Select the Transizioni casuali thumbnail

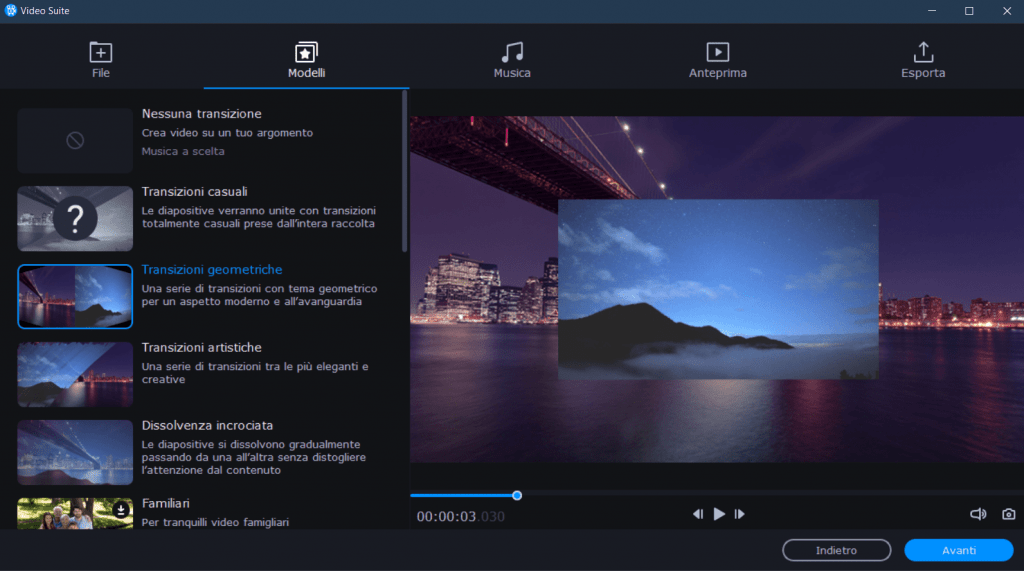75,218
